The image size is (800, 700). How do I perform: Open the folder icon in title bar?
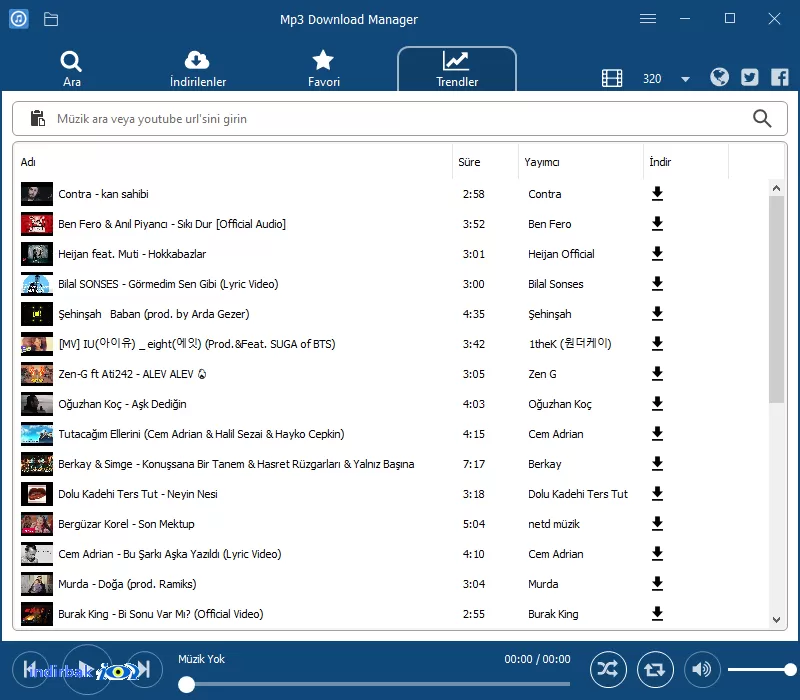51,19
